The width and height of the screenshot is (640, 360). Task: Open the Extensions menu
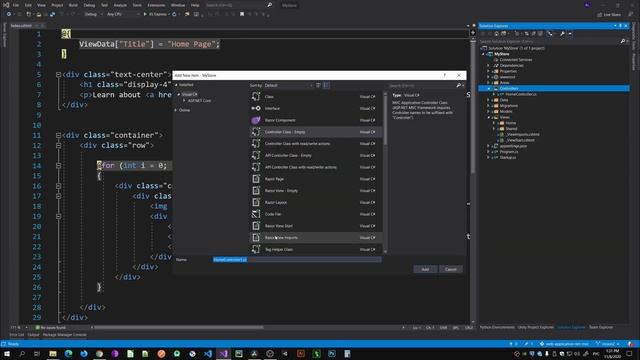(x=156, y=5)
